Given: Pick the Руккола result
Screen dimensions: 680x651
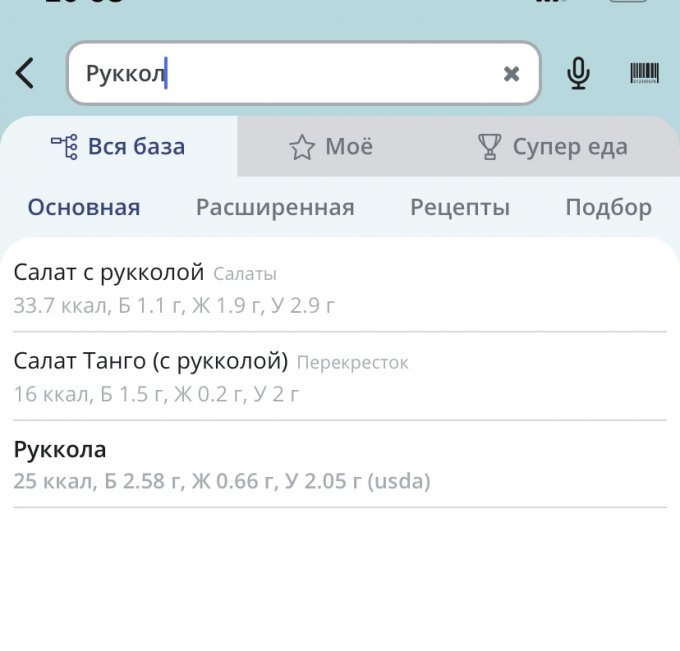Looking at the screenshot, I should click(60, 449).
